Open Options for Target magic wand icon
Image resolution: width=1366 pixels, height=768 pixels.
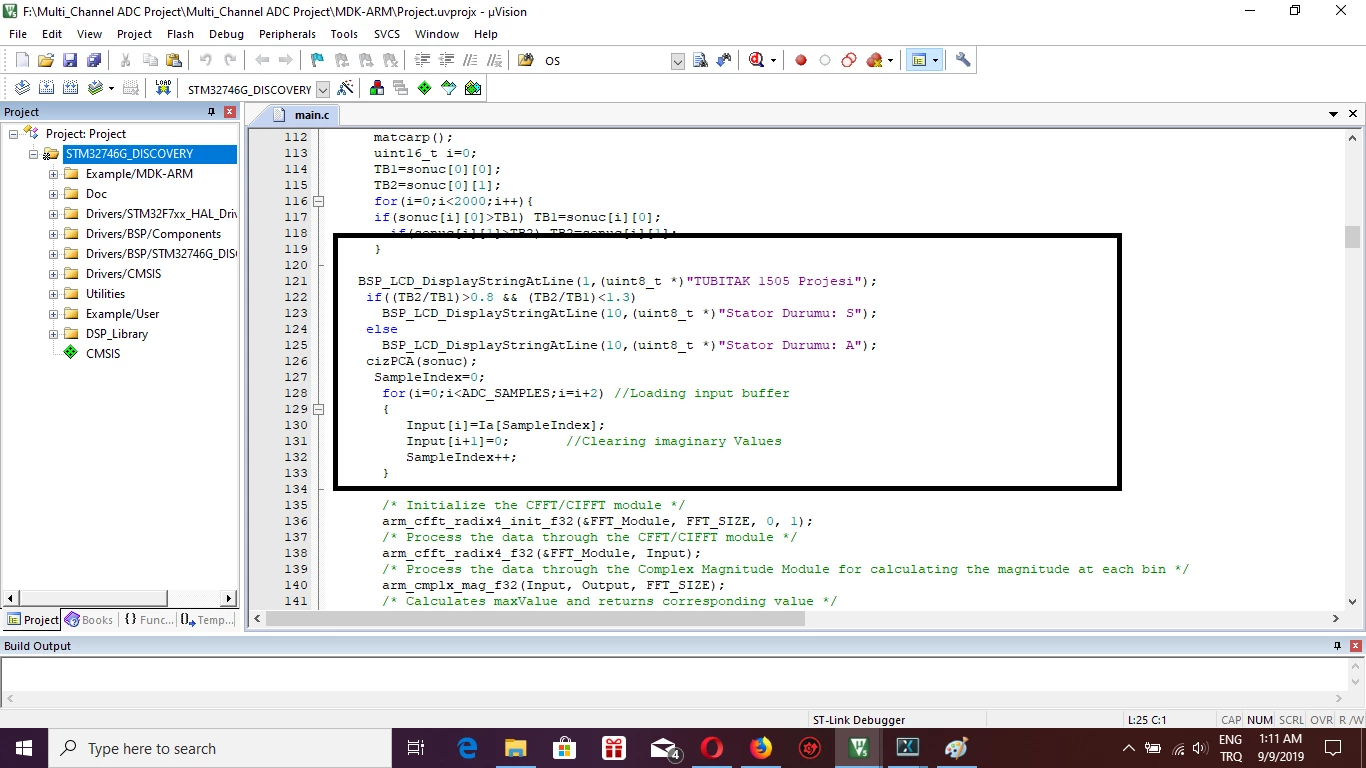click(x=345, y=88)
